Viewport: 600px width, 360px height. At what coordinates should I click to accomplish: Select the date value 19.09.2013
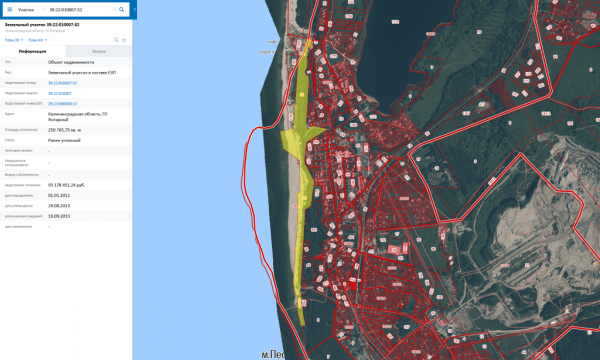59,216
